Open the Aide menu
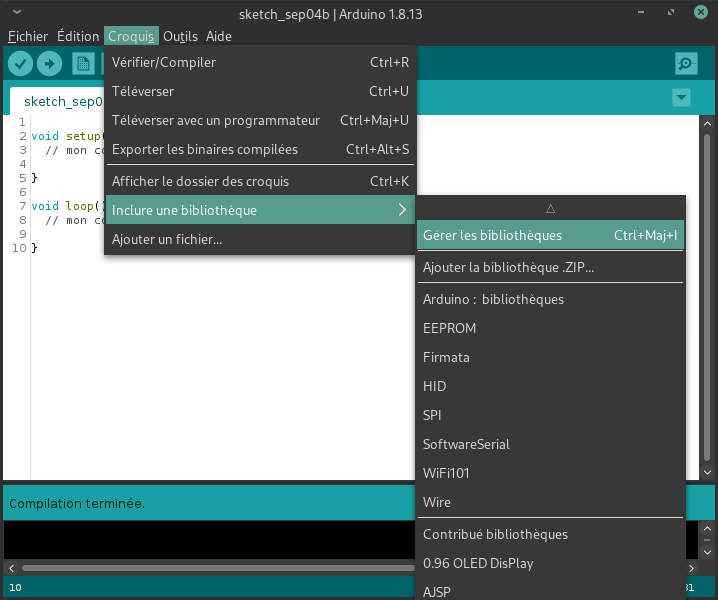The width and height of the screenshot is (718, 600). pos(219,36)
